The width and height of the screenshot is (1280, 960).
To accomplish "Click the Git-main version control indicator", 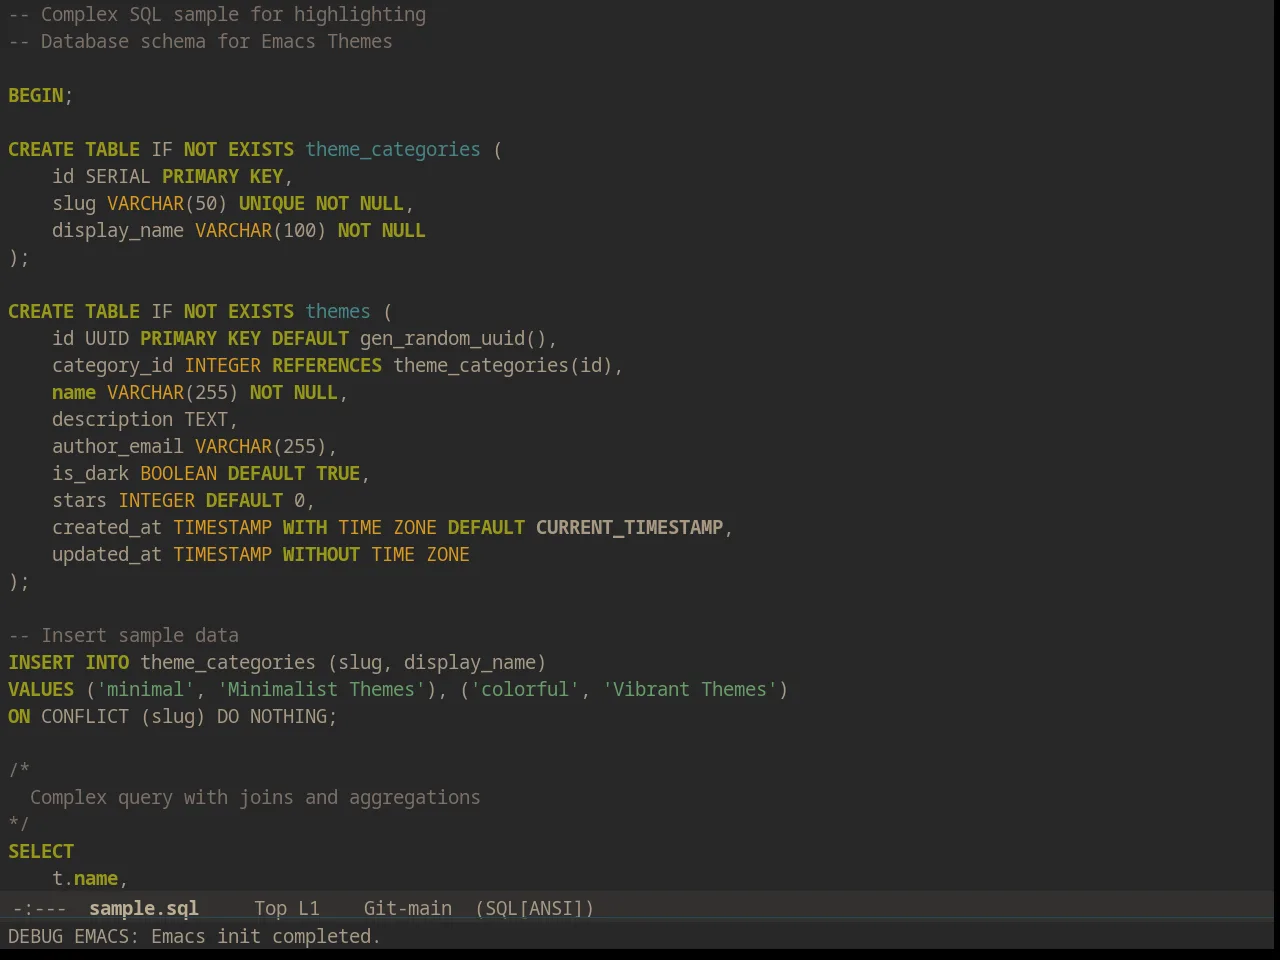I will tap(408, 908).
